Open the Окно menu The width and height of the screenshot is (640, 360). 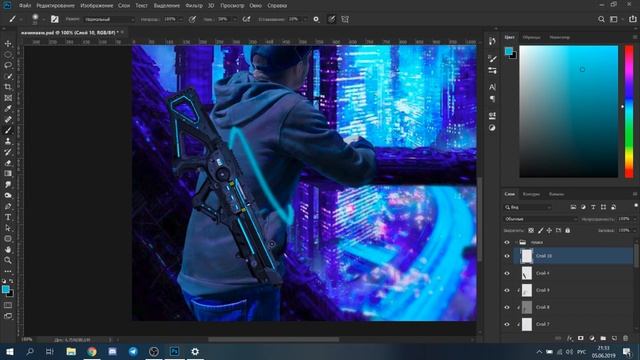pyautogui.click(x=256, y=6)
